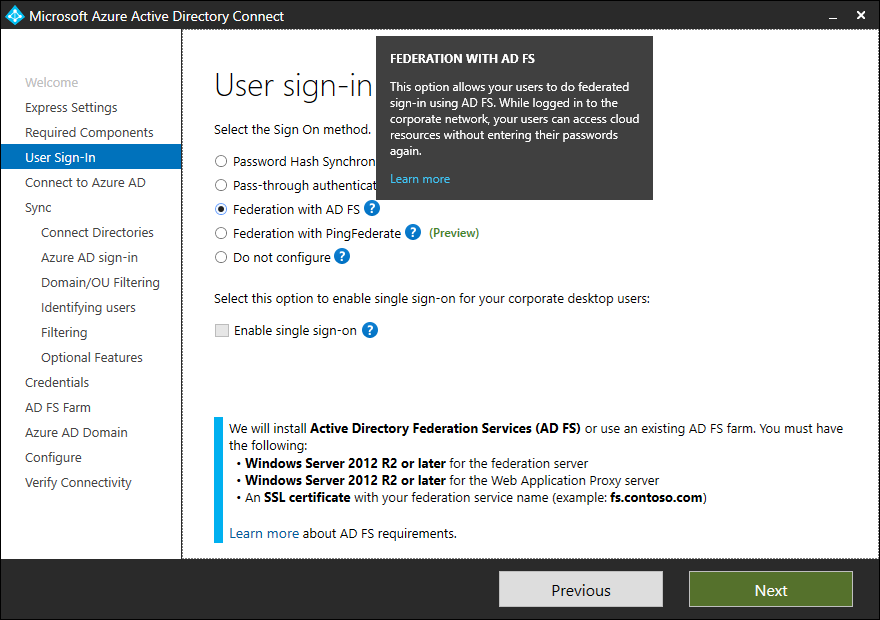Select Password Hash Synchronization method

pos(220,160)
